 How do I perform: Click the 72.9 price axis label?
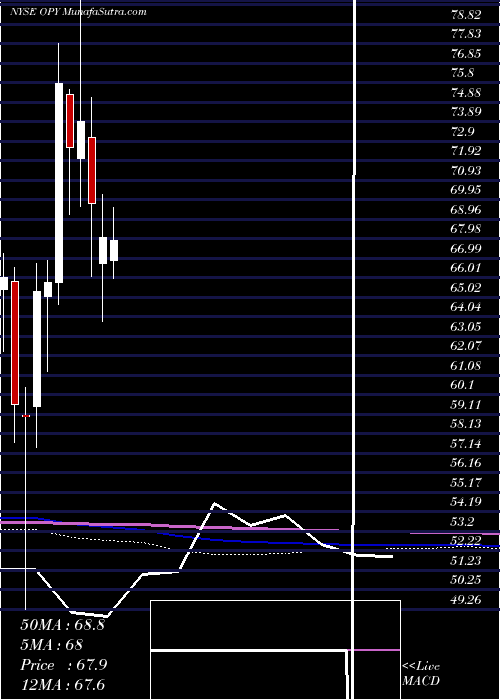463,132
